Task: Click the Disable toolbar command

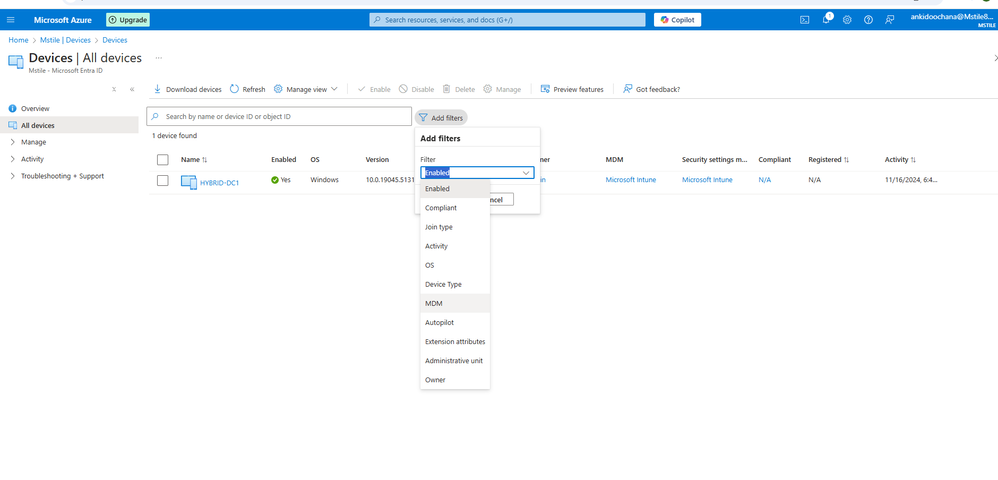Action: 416,89
